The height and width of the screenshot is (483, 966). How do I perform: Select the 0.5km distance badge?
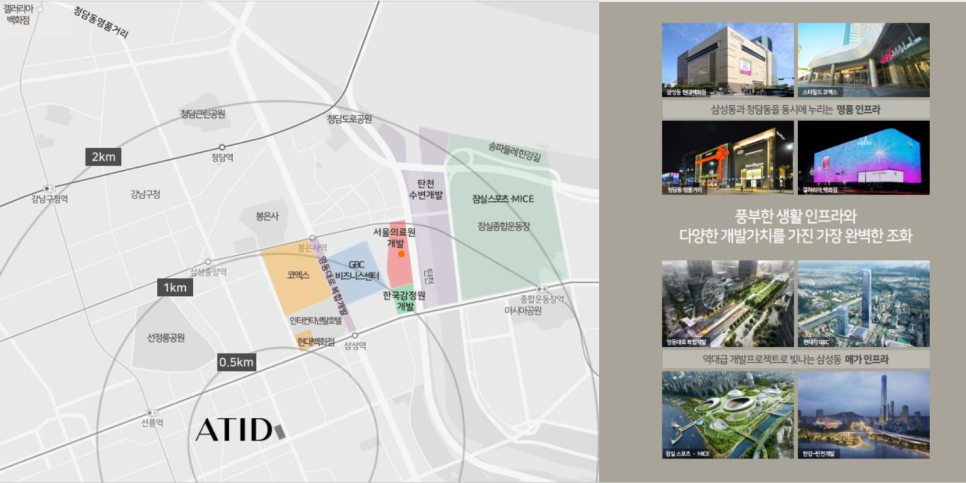236,362
